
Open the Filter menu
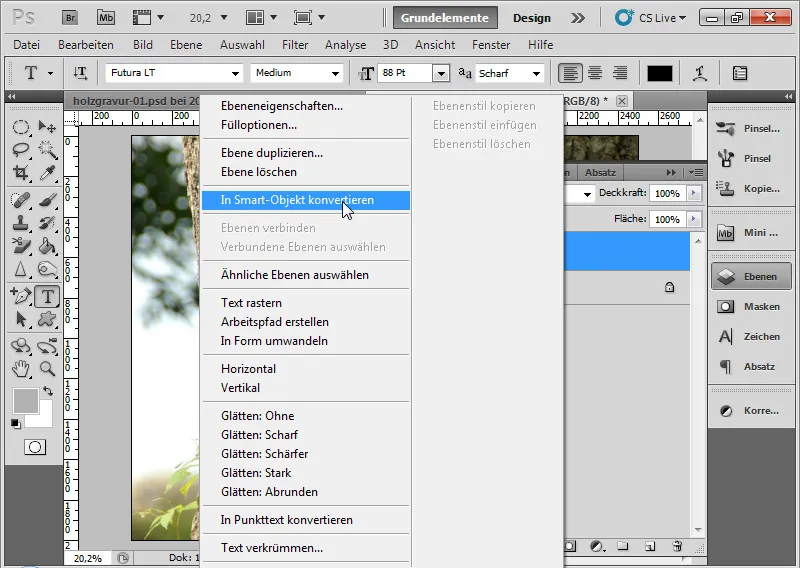pos(295,45)
